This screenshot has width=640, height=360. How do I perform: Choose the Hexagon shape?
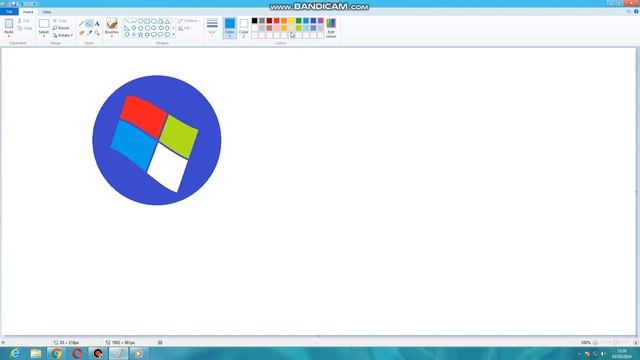pyautogui.click(x=147, y=28)
